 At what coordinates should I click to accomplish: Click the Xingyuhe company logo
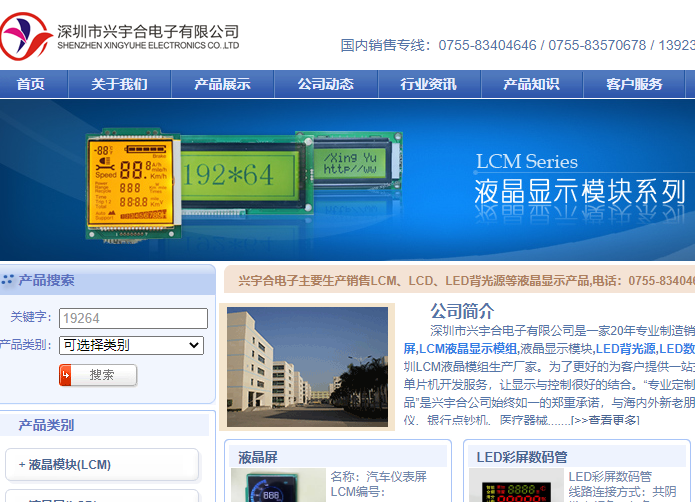[120, 37]
